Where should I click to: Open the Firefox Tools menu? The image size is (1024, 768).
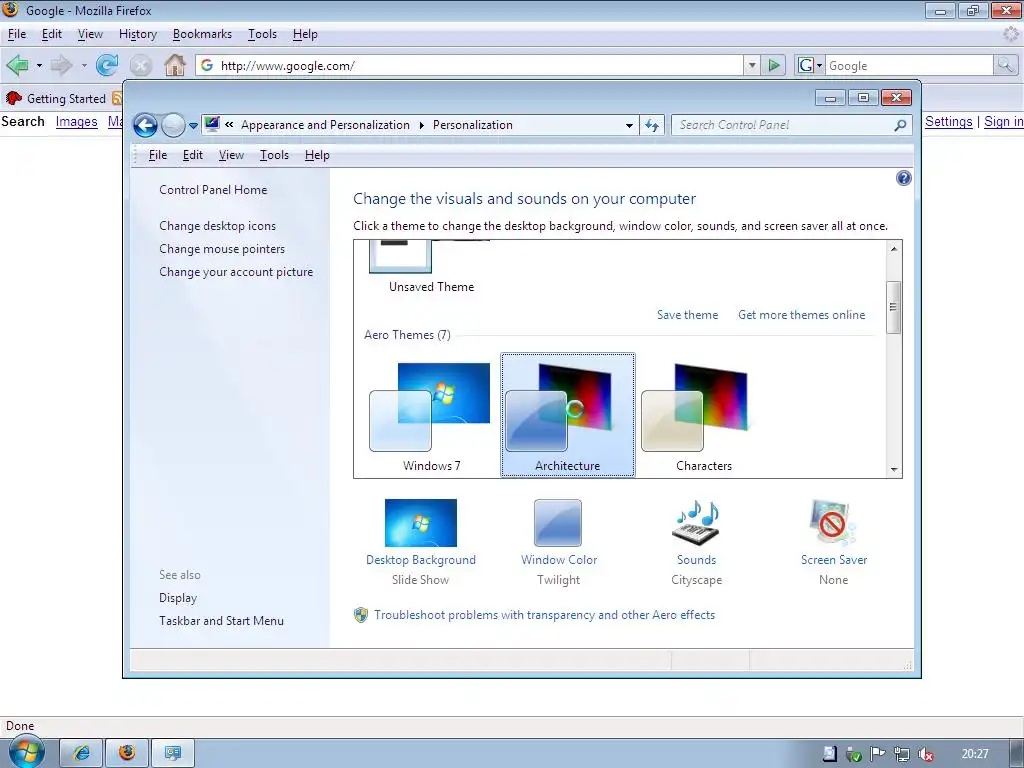(262, 34)
